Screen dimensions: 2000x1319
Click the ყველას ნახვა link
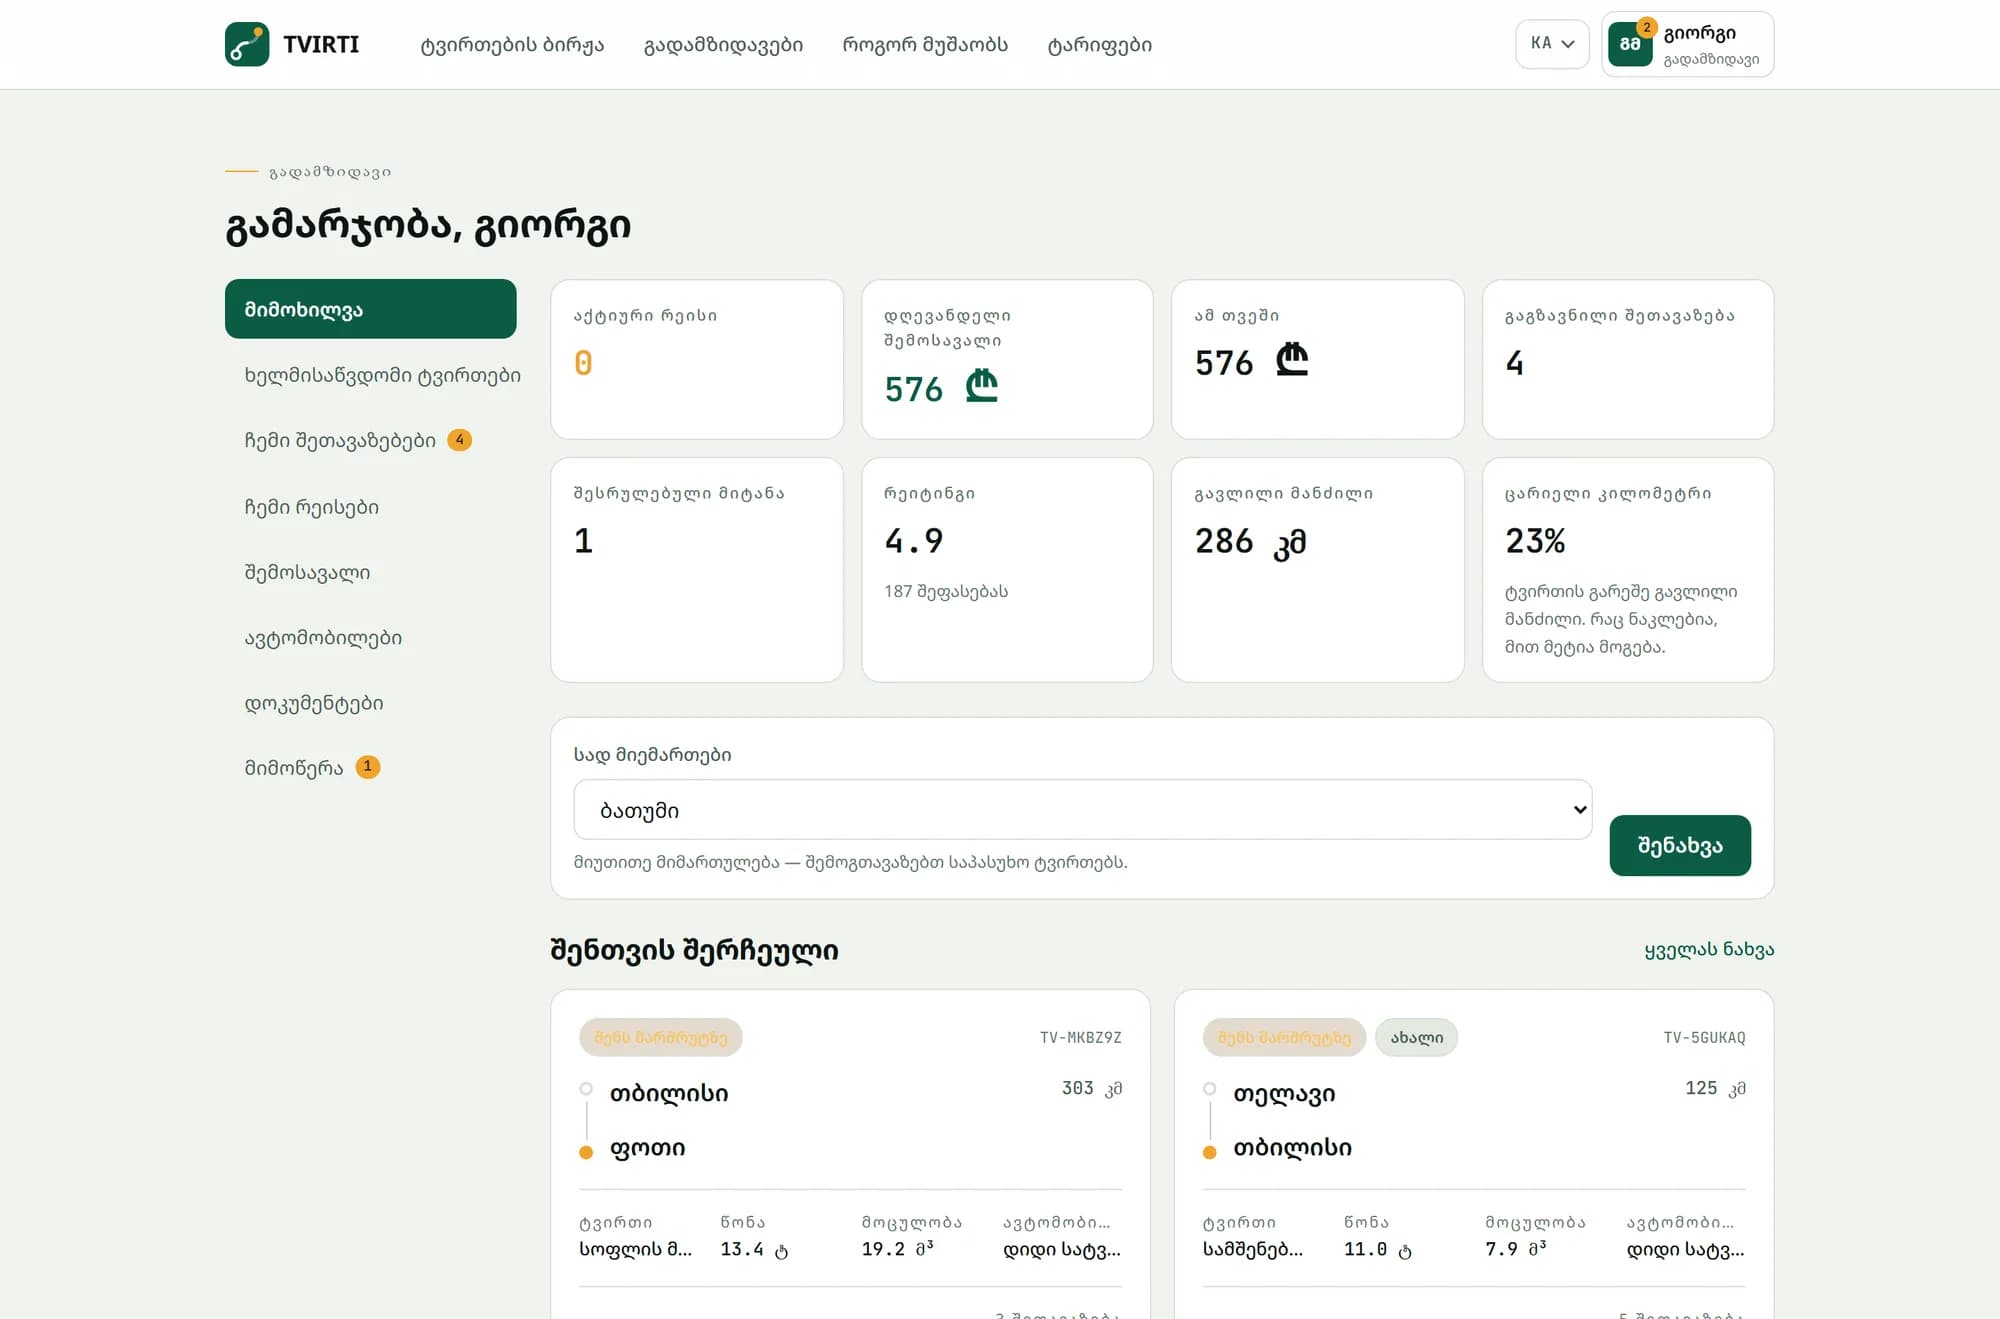[1709, 949]
